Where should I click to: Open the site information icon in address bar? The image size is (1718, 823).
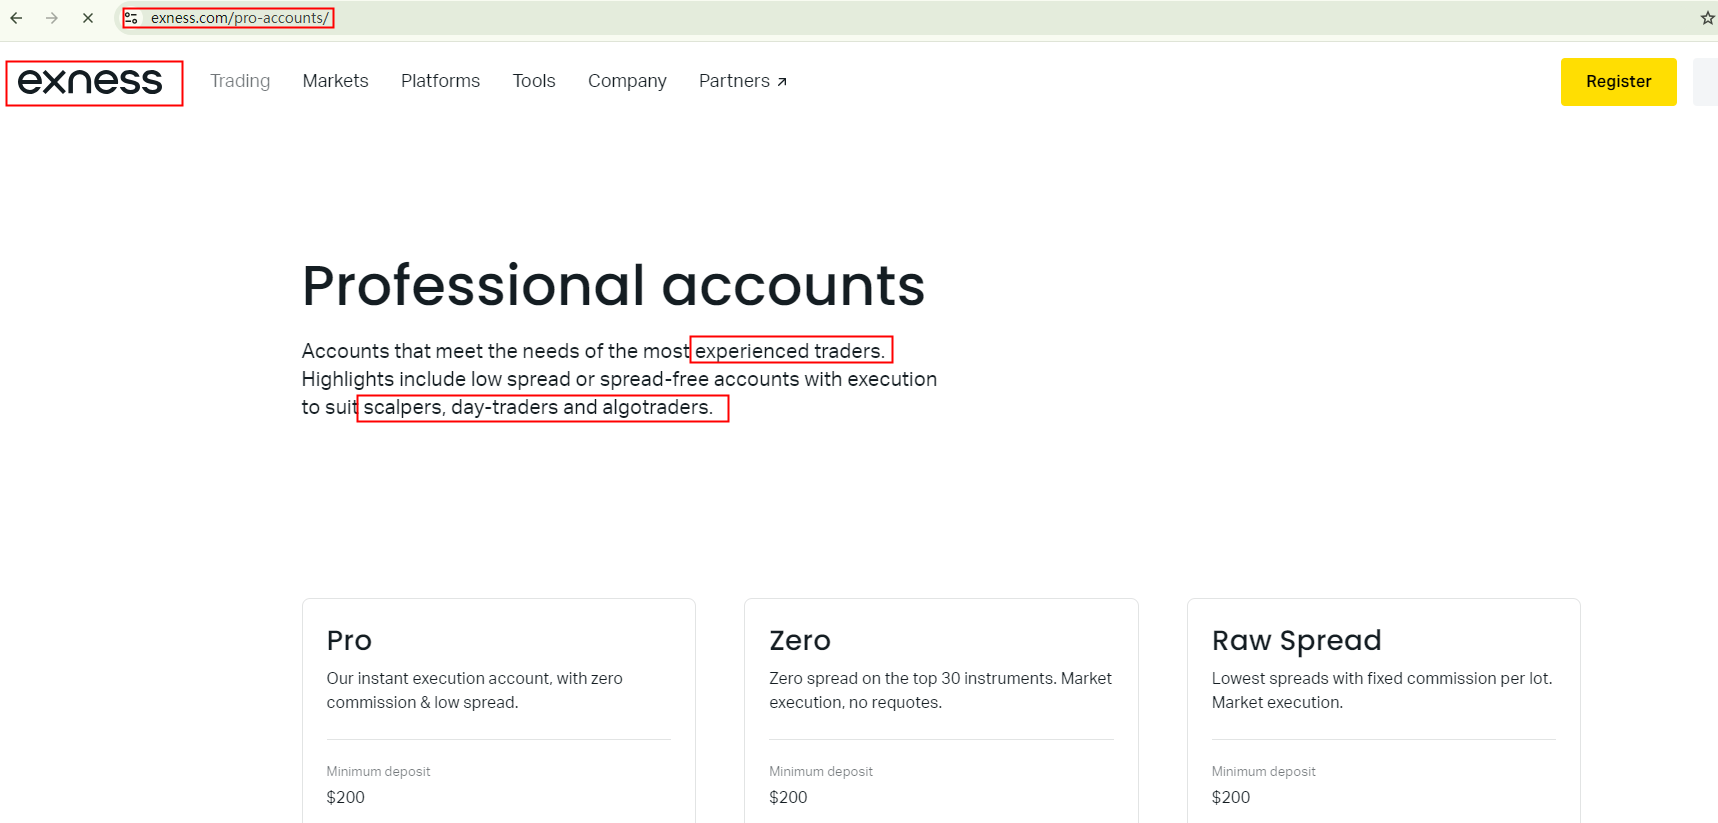[x=131, y=18]
